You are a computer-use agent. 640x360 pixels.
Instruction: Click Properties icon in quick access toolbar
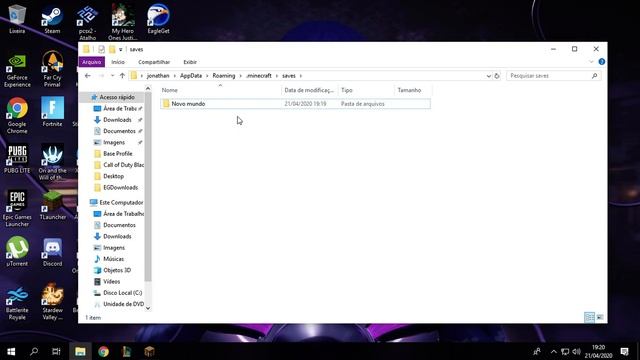click(x=101, y=49)
